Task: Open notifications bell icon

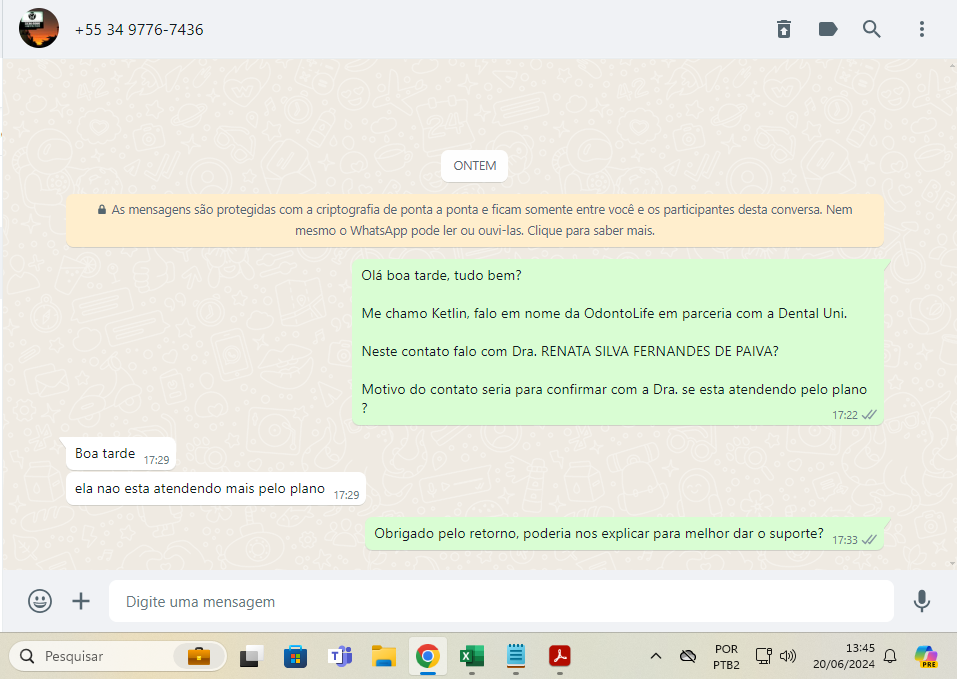Action: tap(890, 656)
